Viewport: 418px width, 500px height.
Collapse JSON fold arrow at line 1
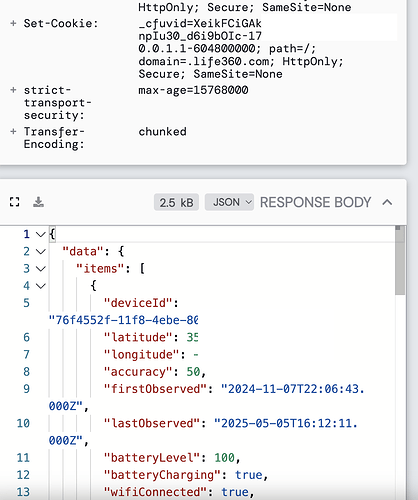click(41, 234)
